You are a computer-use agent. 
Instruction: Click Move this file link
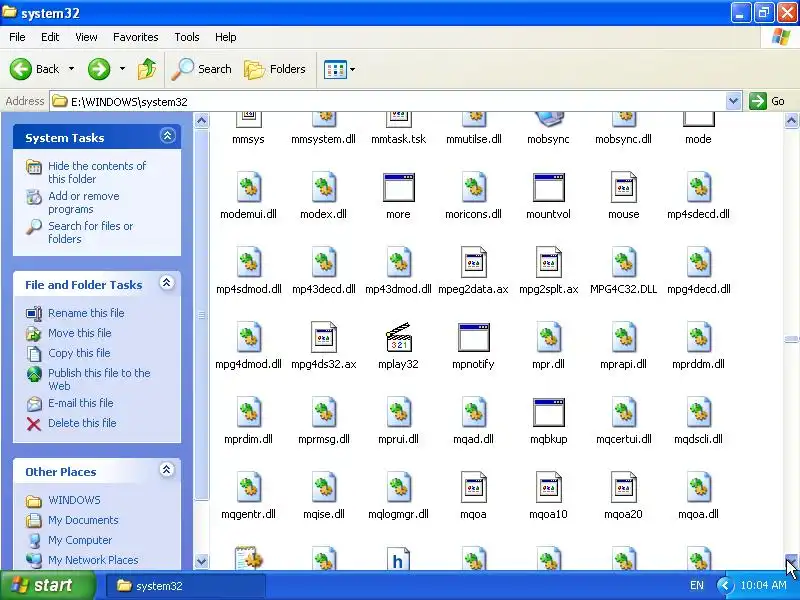coord(80,333)
